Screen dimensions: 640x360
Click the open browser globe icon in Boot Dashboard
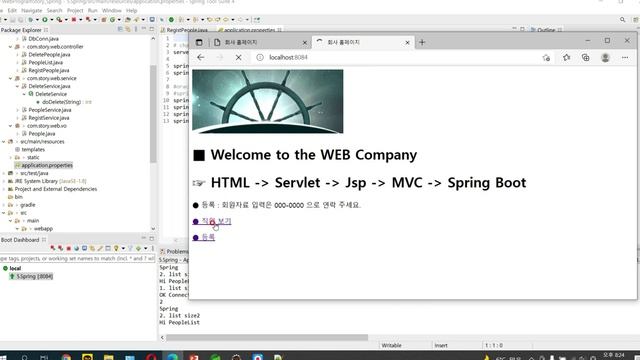click(x=76, y=248)
